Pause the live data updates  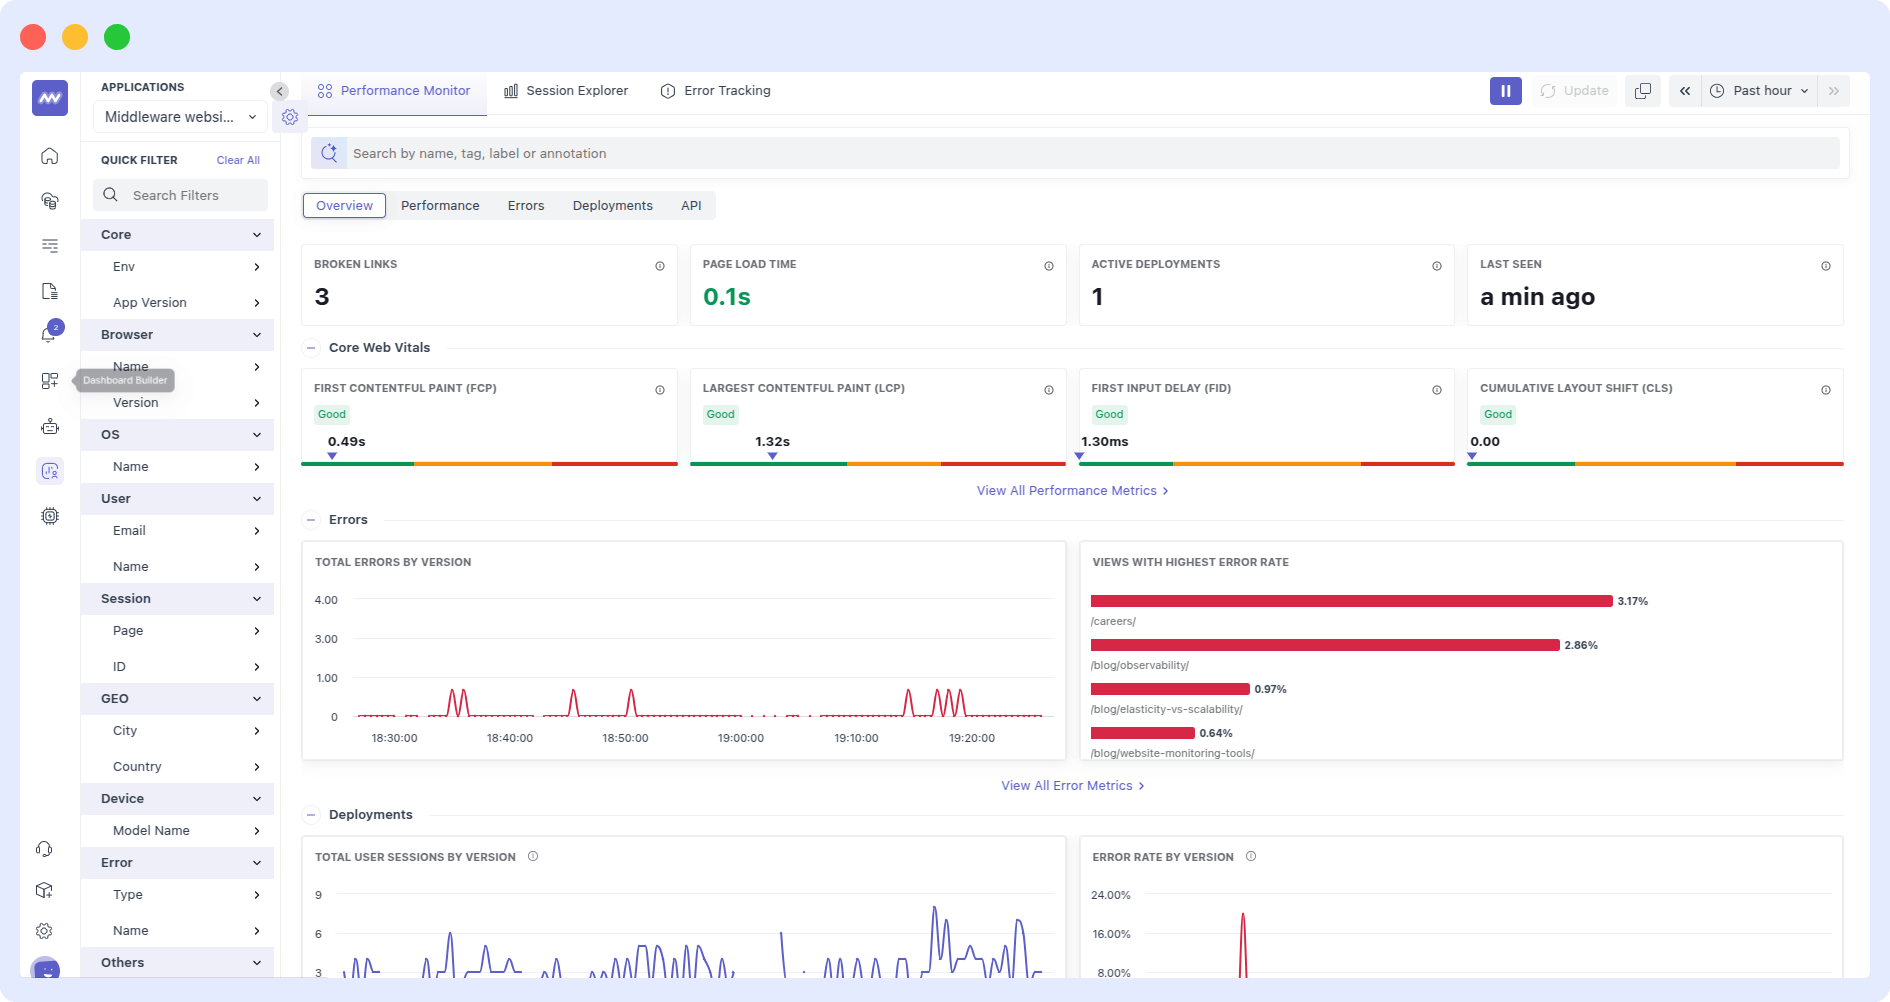(1505, 90)
